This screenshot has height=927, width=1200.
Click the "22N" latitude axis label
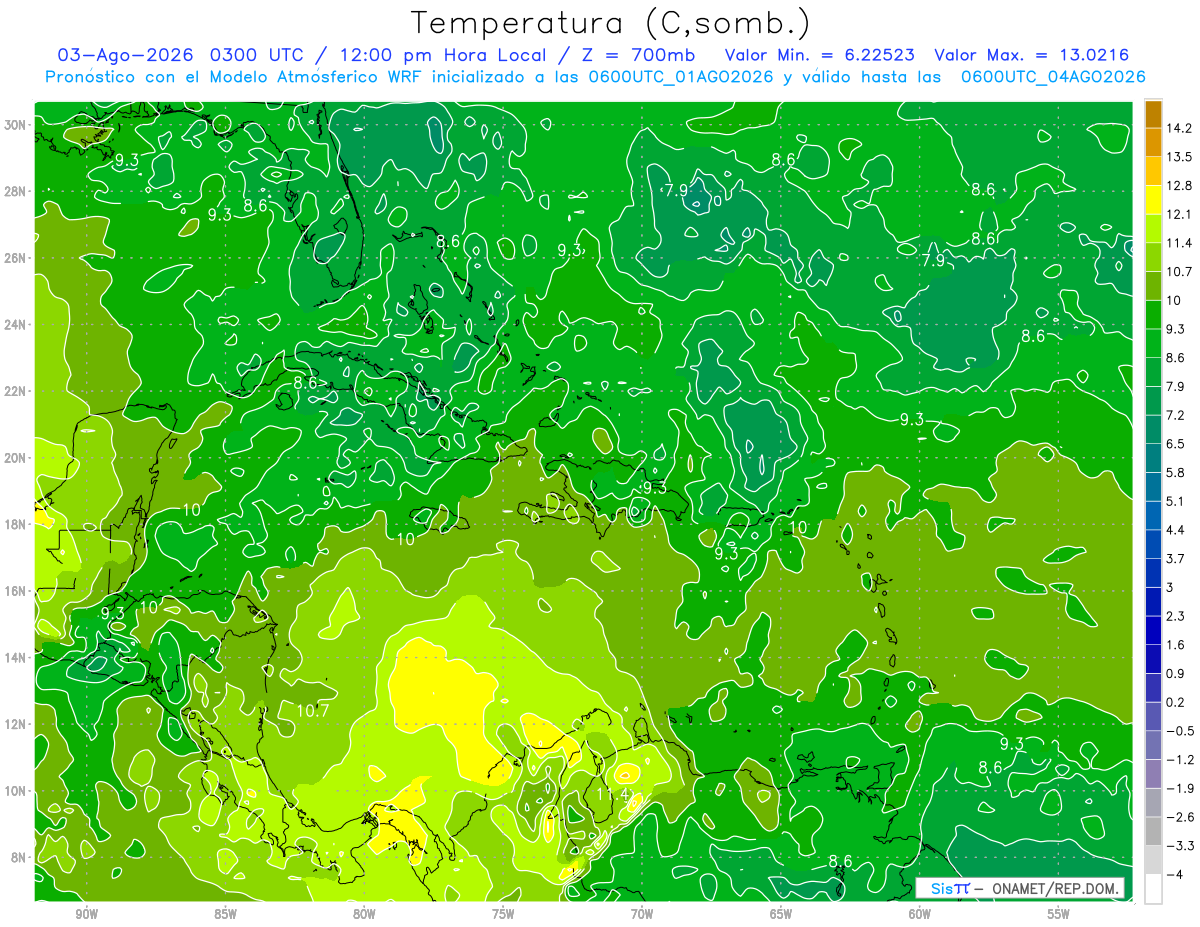pyautogui.click(x=16, y=391)
